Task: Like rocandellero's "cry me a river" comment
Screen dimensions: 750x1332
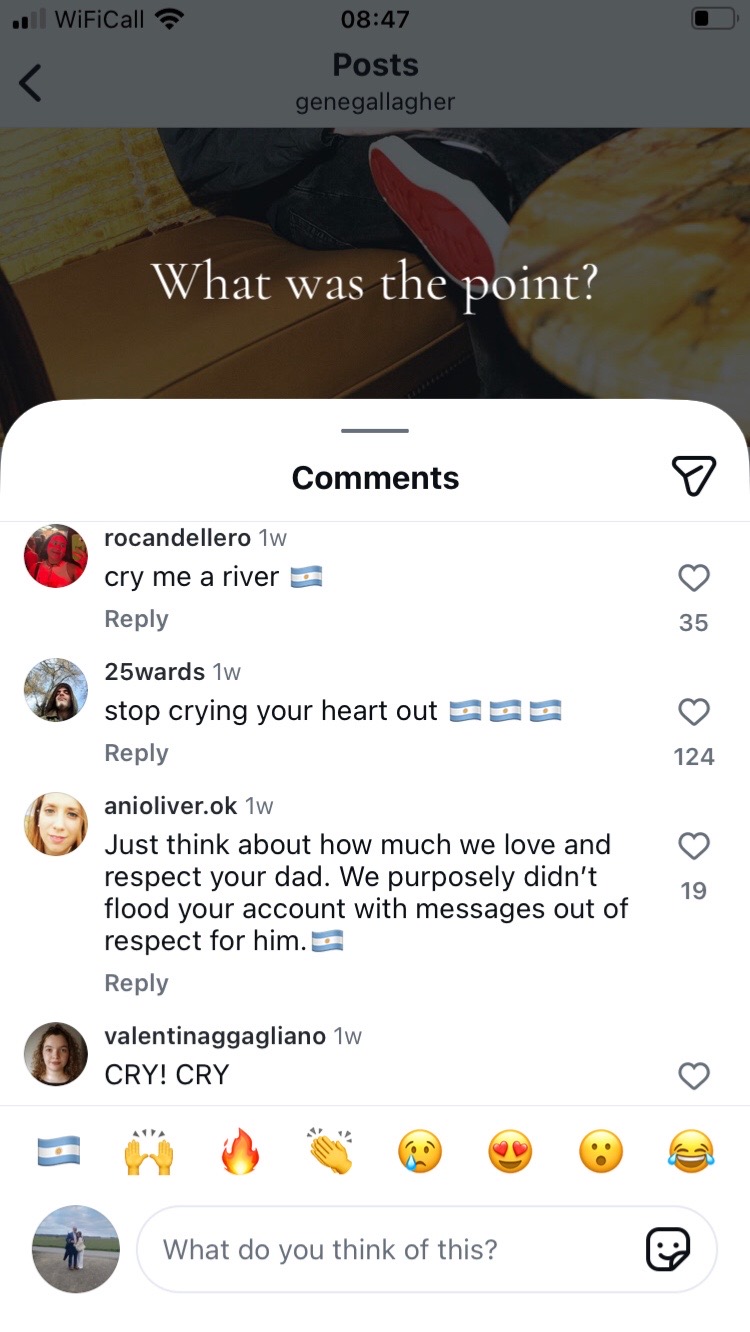Action: (693, 578)
